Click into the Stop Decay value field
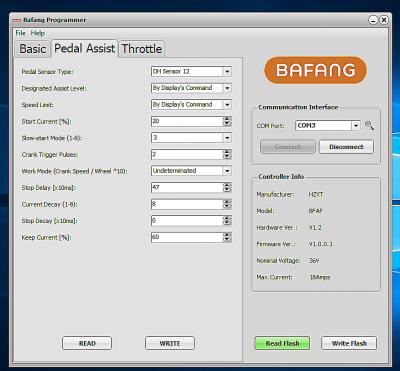Screen dimensions: 400x371 pyautogui.click(x=187, y=221)
